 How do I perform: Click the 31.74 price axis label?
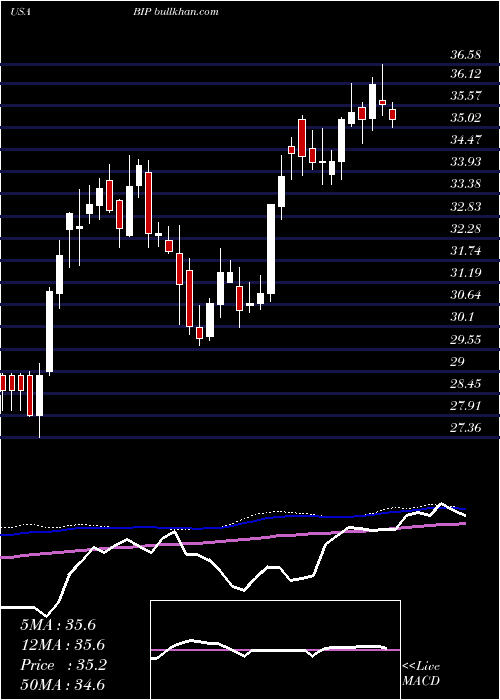tap(466, 251)
